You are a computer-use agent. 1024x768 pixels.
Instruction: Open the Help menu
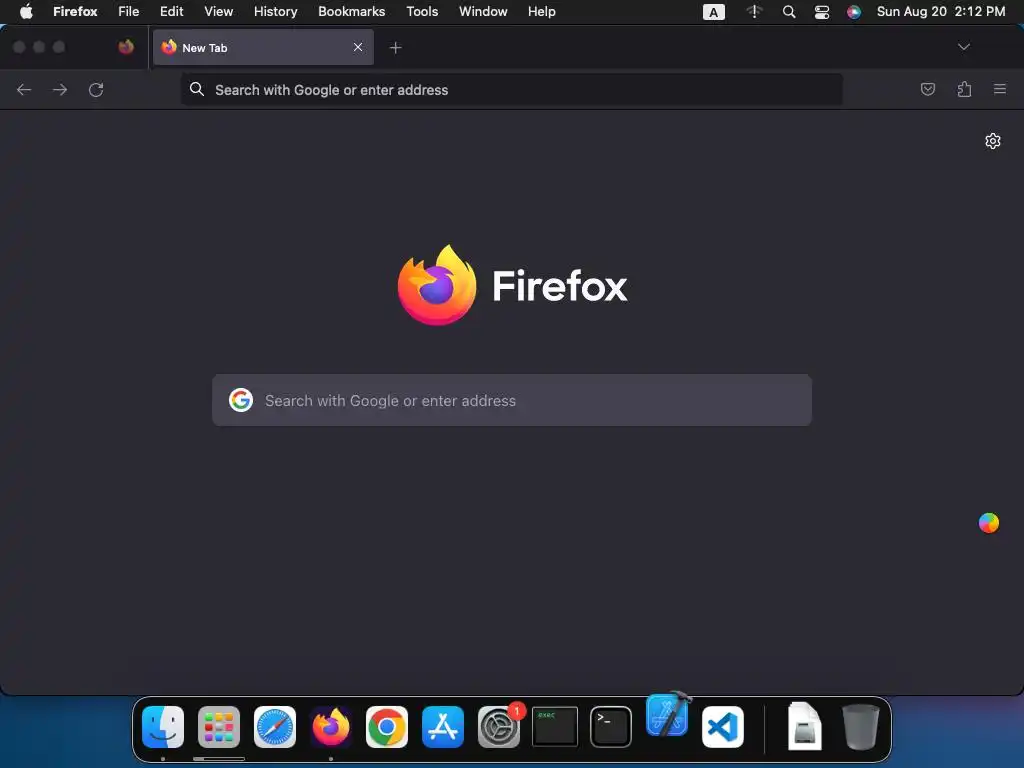pyautogui.click(x=541, y=11)
